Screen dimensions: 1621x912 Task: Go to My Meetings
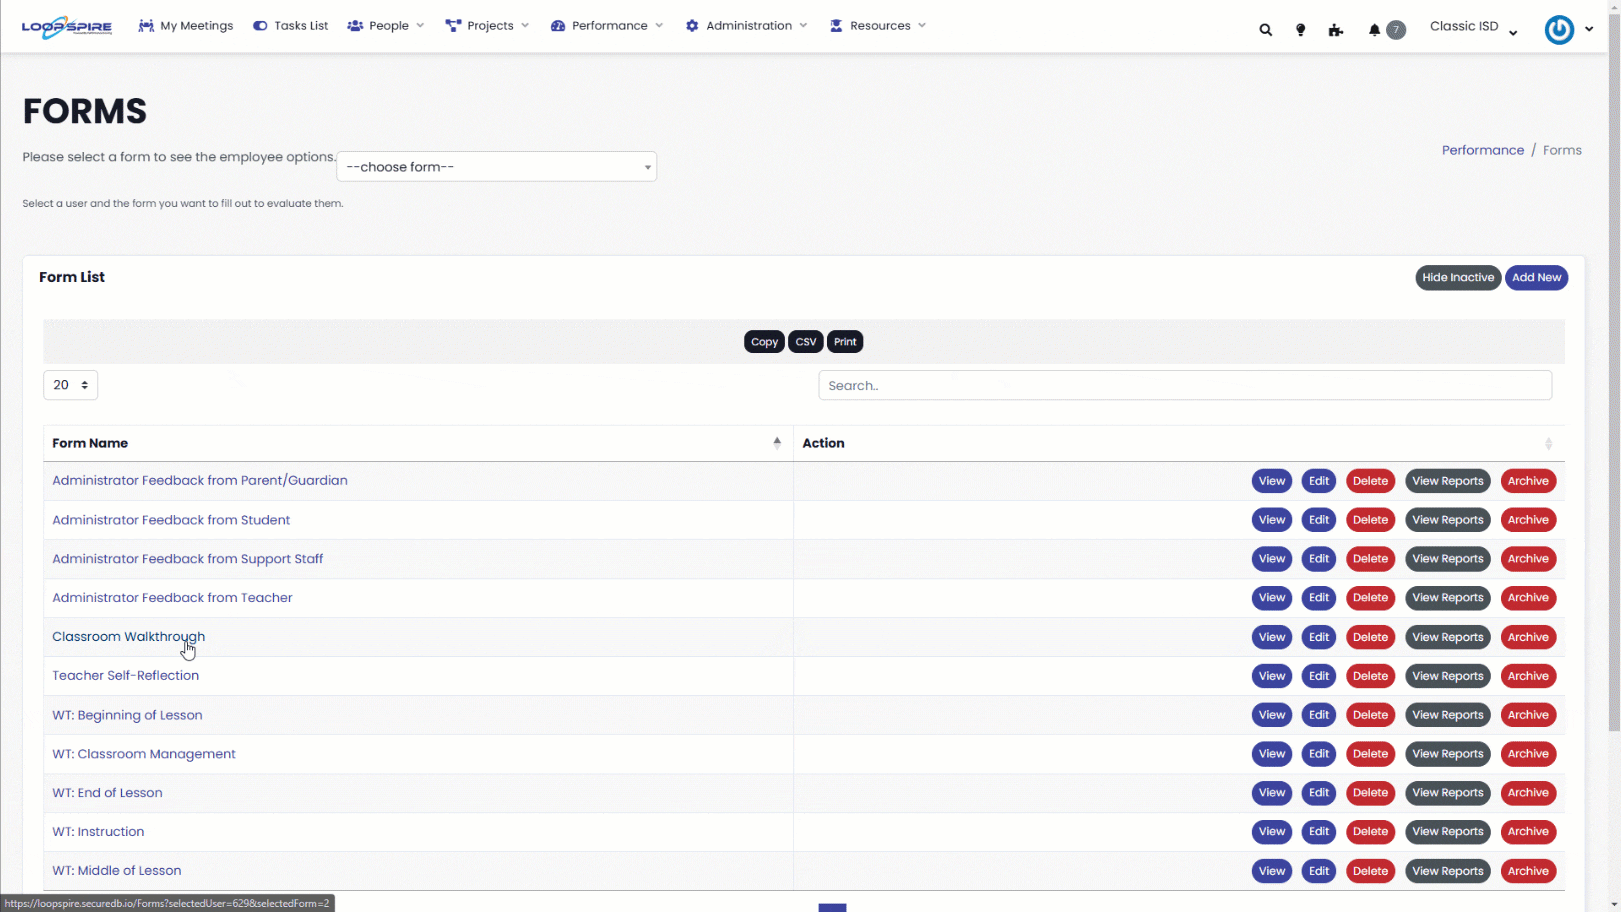click(x=186, y=26)
